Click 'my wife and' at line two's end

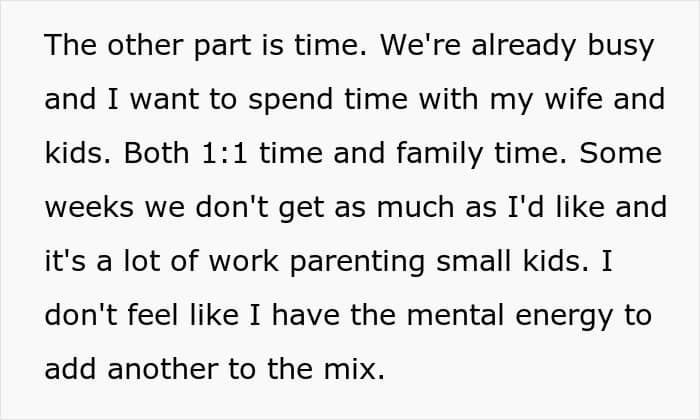[x=578, y=100]
